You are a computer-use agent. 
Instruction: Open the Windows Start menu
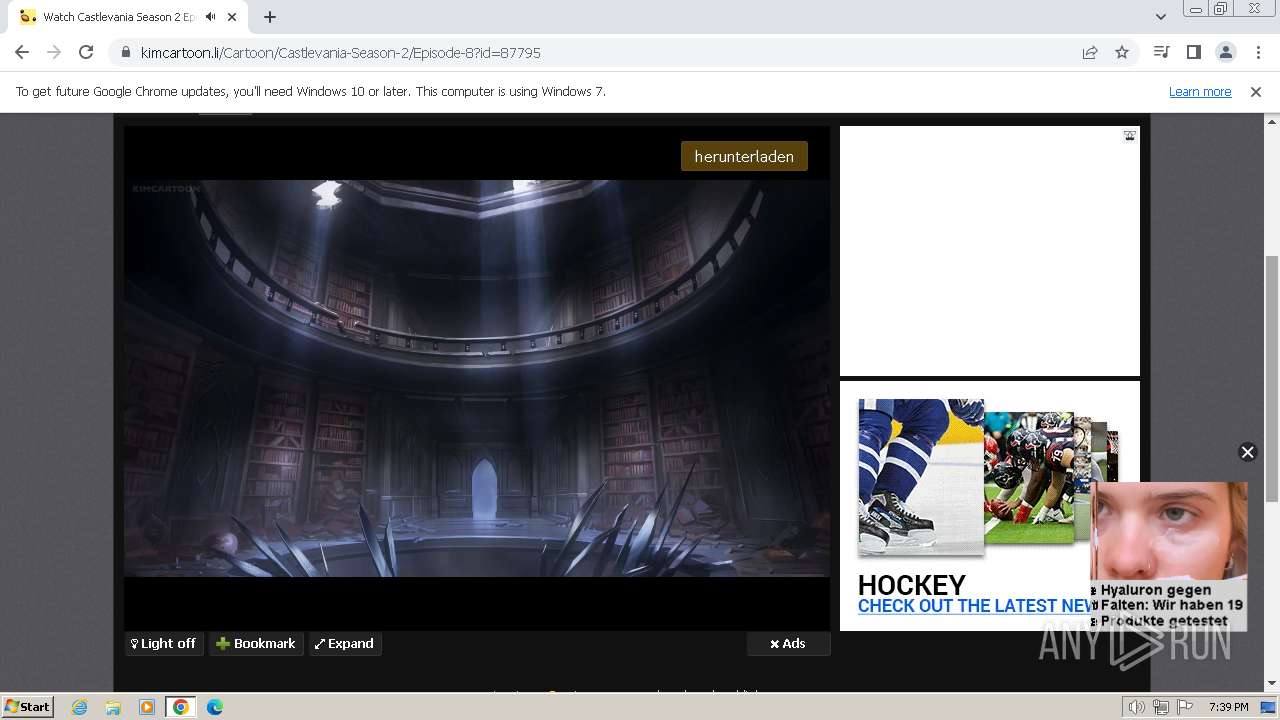(27, 707)
